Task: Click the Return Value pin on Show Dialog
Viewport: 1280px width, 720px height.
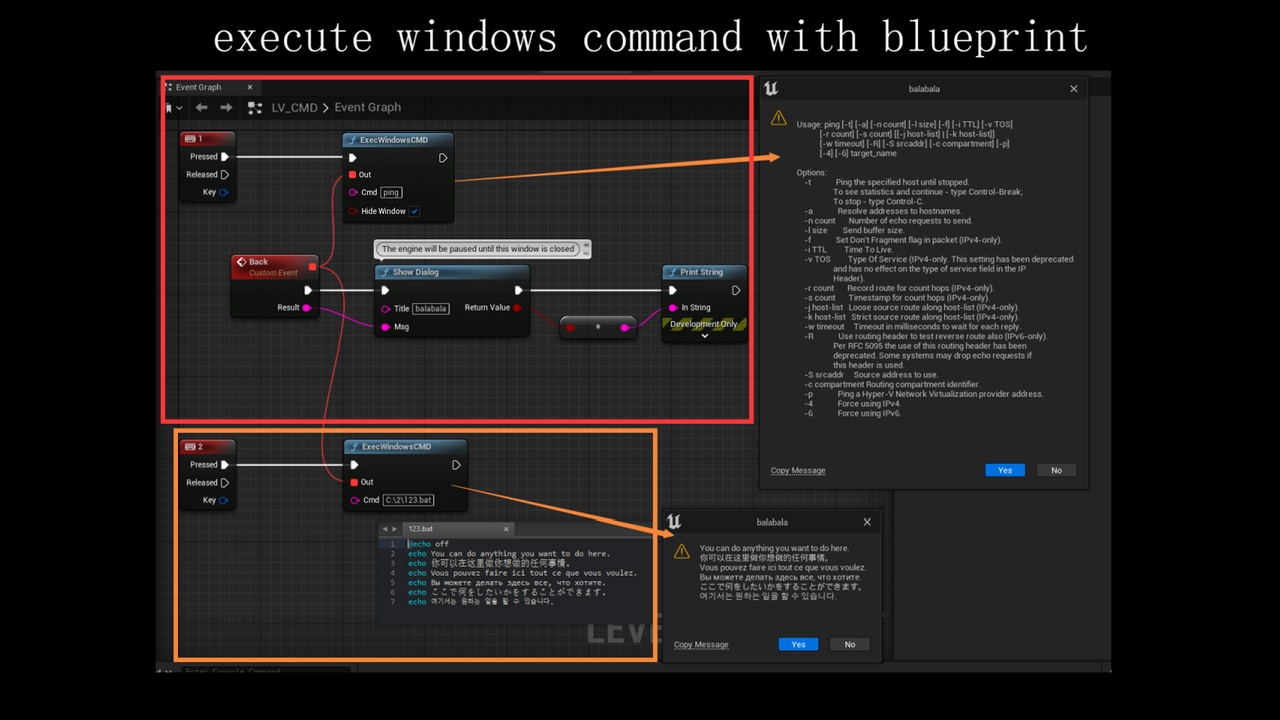Action: (x=517, y=308)
